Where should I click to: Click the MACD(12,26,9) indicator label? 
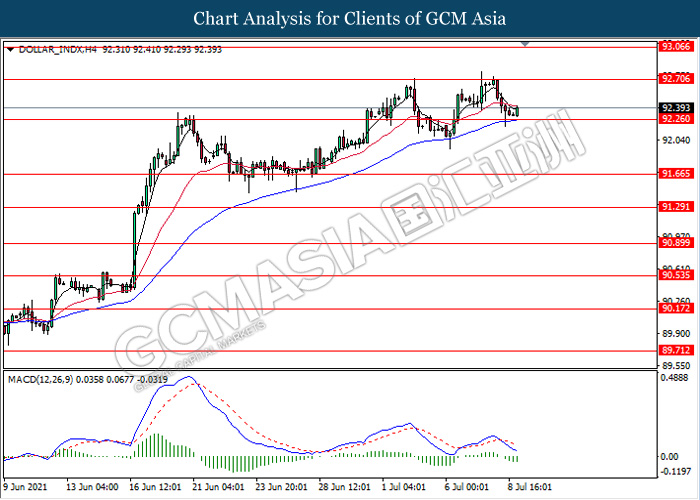pyautogui.click(x=41, y=380)
